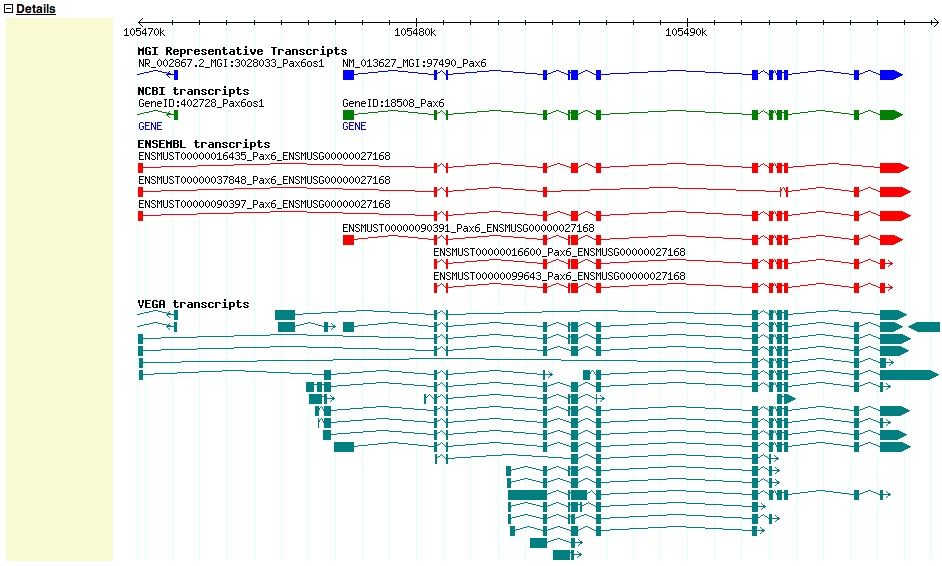Click the red last exon of ENSMUST00000037848

tap(896, 192)
